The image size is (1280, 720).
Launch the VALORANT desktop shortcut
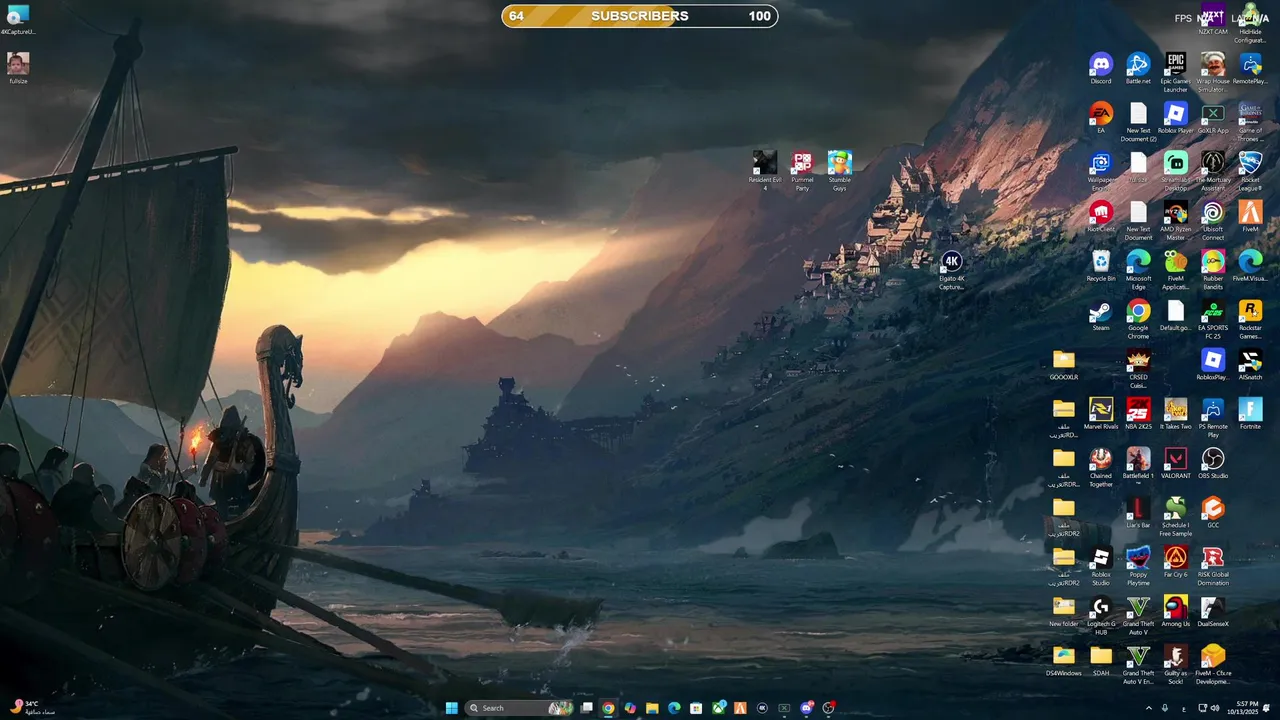pos(1175,464)
